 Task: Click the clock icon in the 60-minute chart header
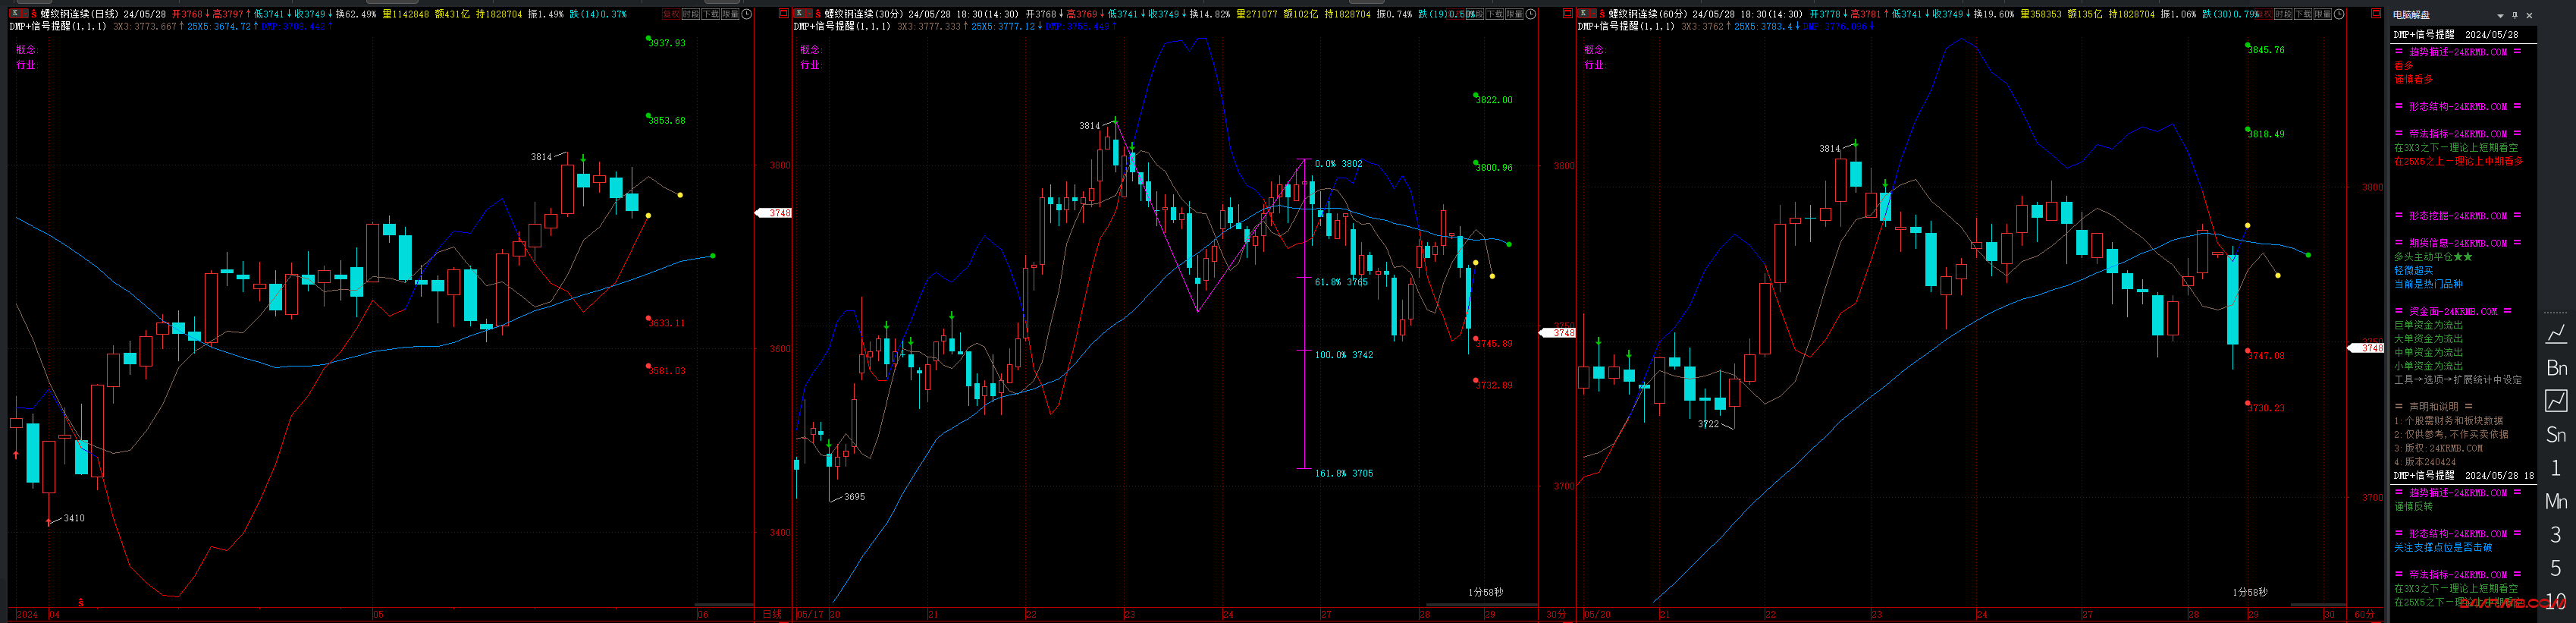(x=2340, y=14)
